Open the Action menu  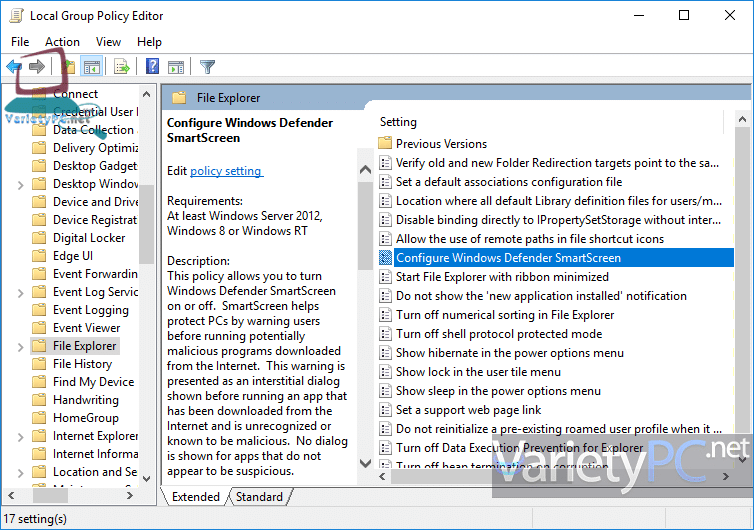pos(63,42)
